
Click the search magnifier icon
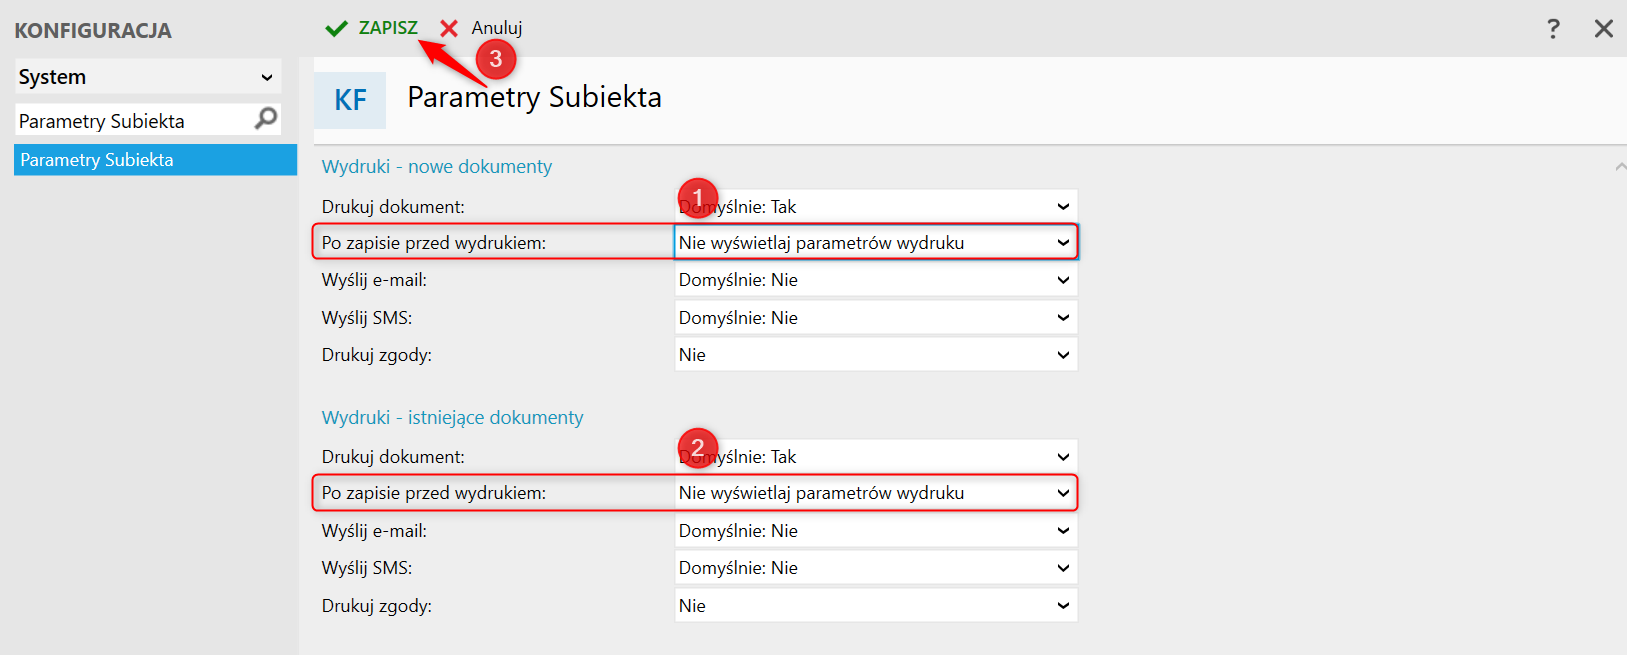[x=266, y=119]
